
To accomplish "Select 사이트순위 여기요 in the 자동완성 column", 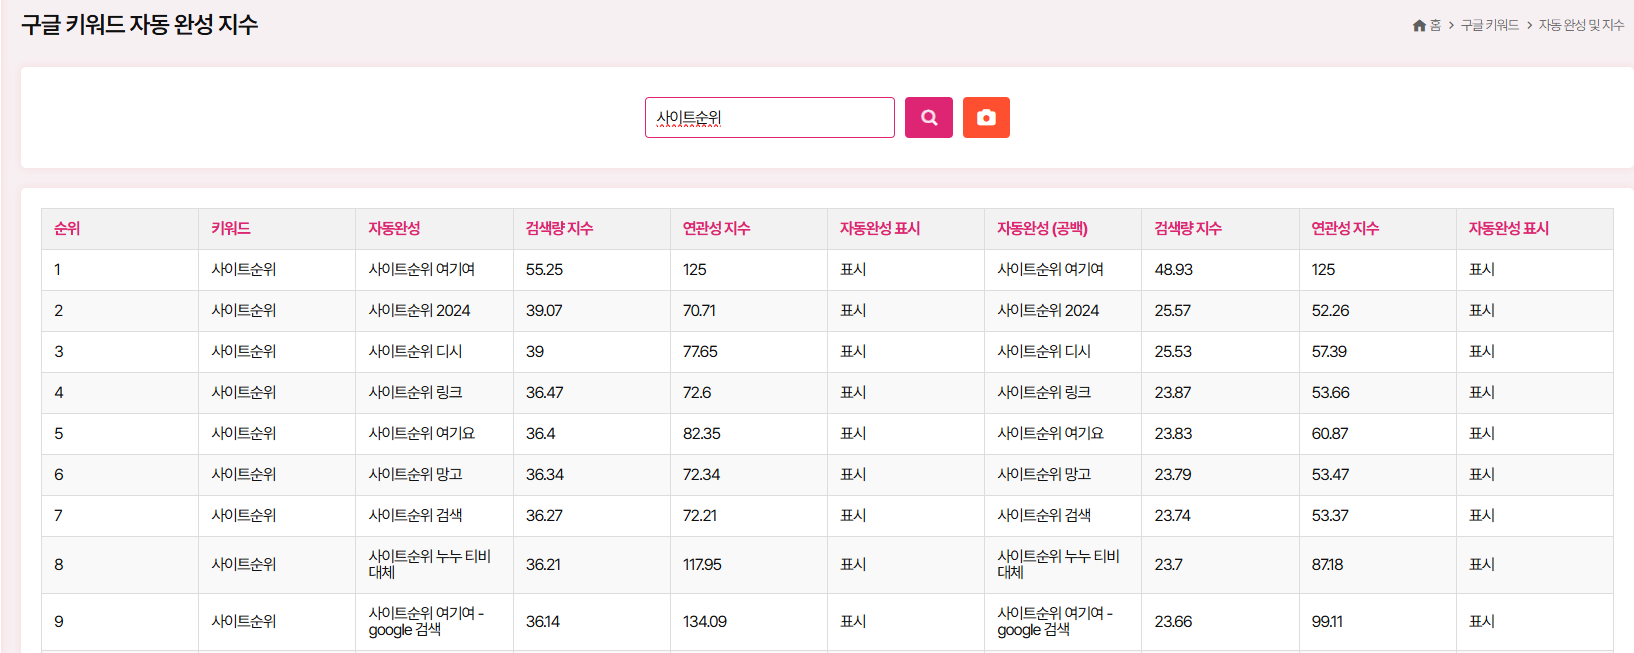I will coord(422,434).
